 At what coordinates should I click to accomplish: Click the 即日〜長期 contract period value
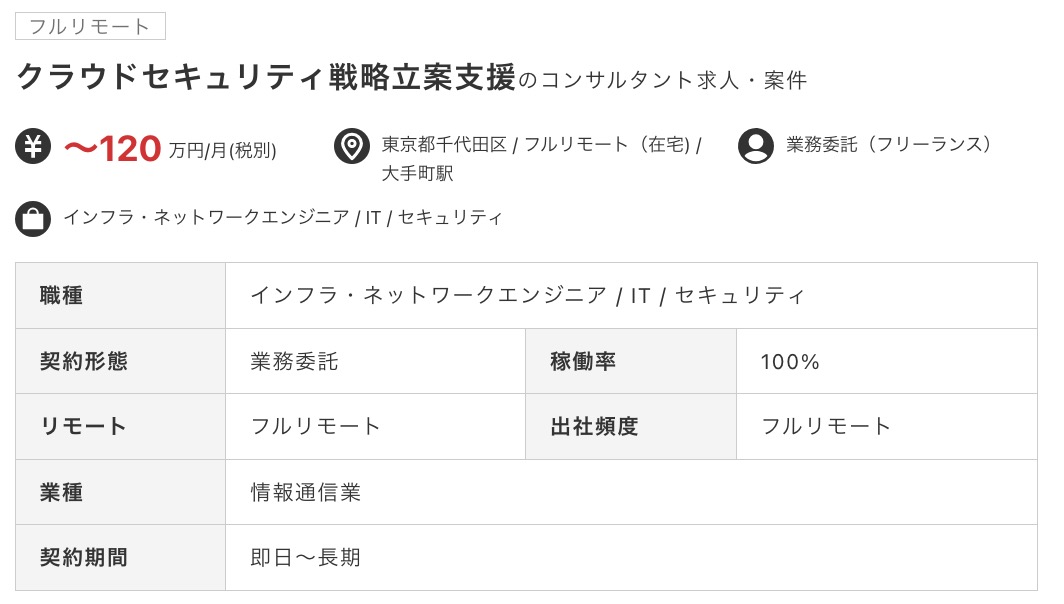[305, 557]
